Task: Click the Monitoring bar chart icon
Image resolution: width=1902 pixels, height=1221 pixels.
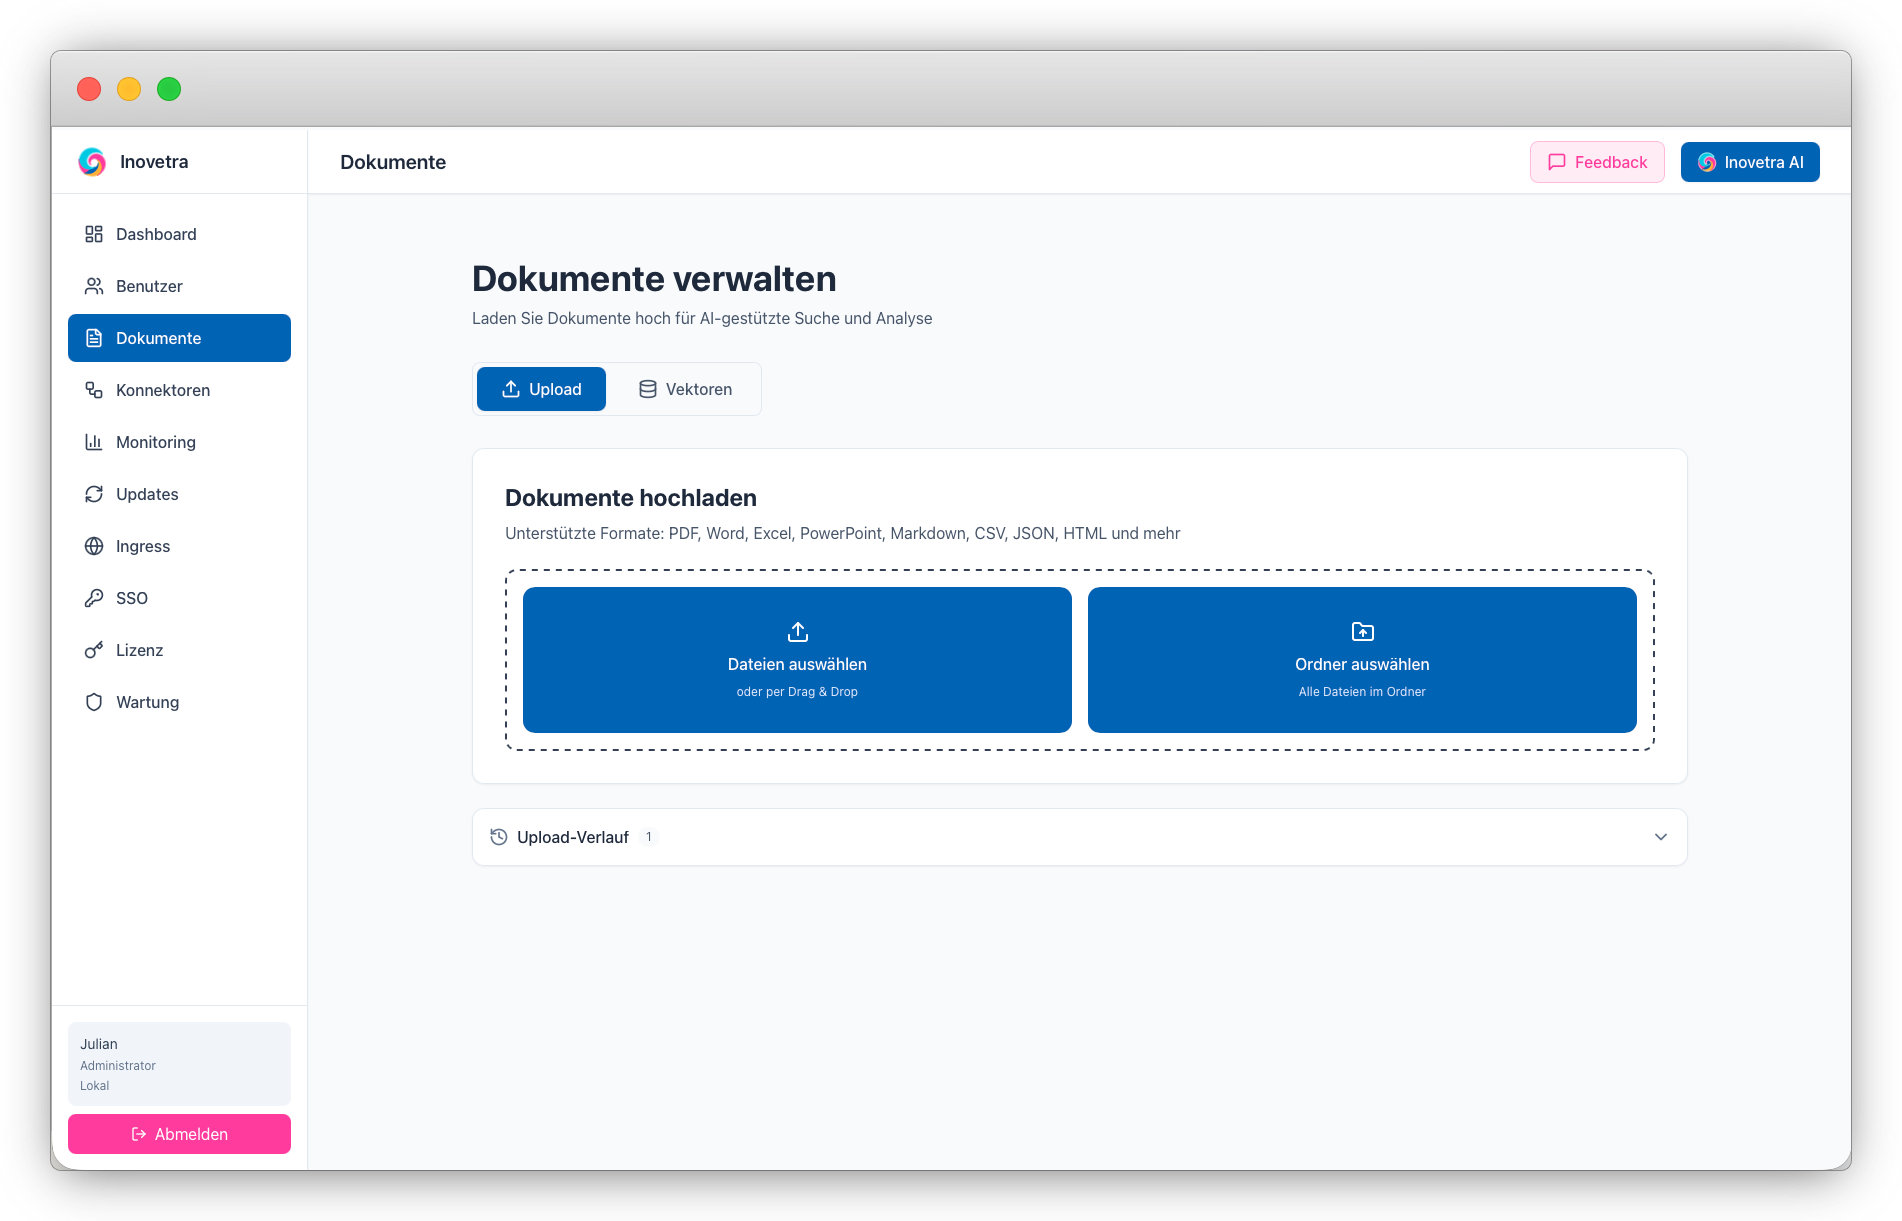Action: 94,442
